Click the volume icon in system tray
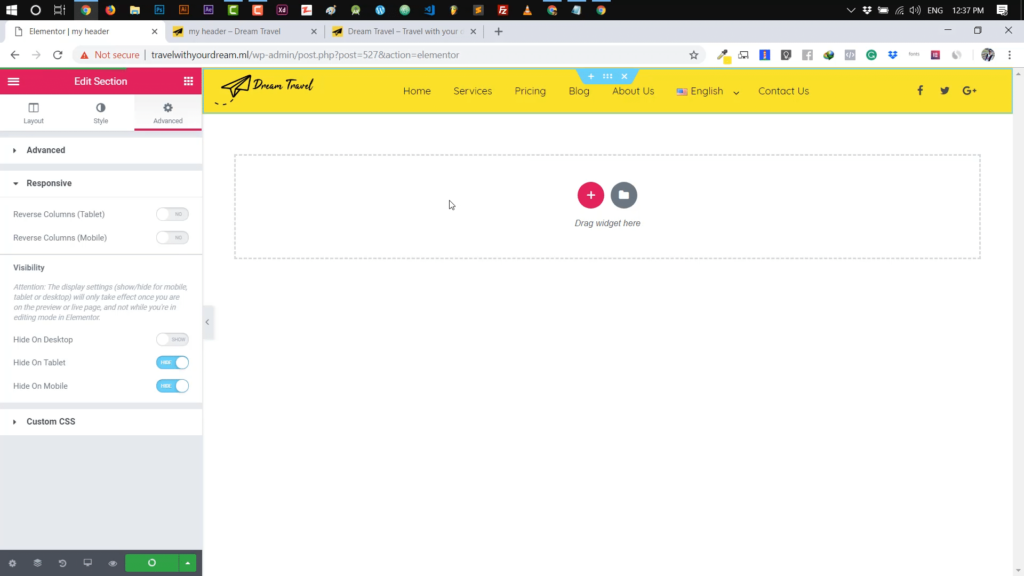Image resolution: width=1024 pixels, height=576 pixels. 915,10
